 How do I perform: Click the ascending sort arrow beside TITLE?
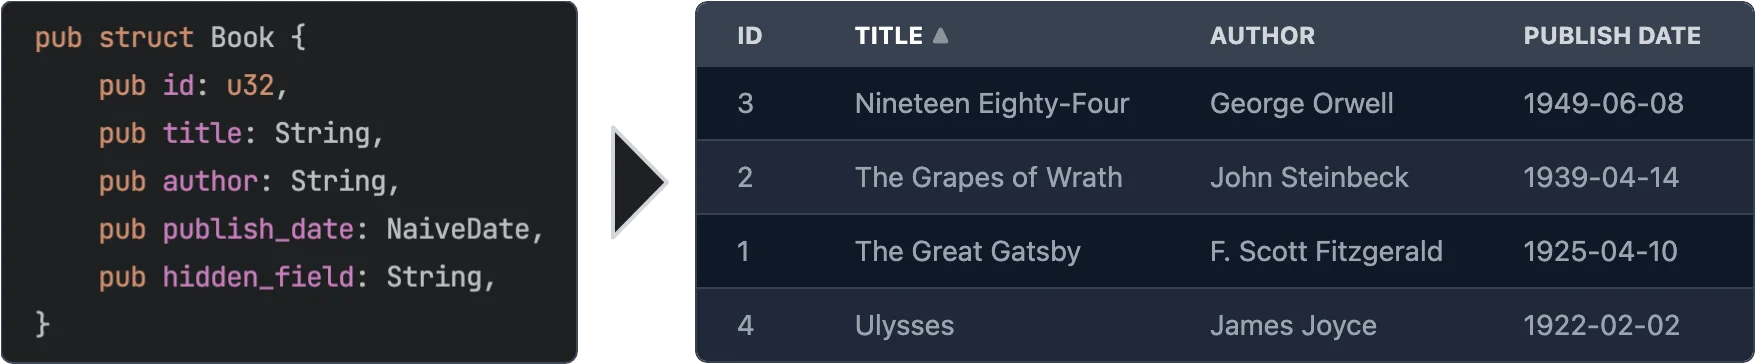click(x=940, y=35)
